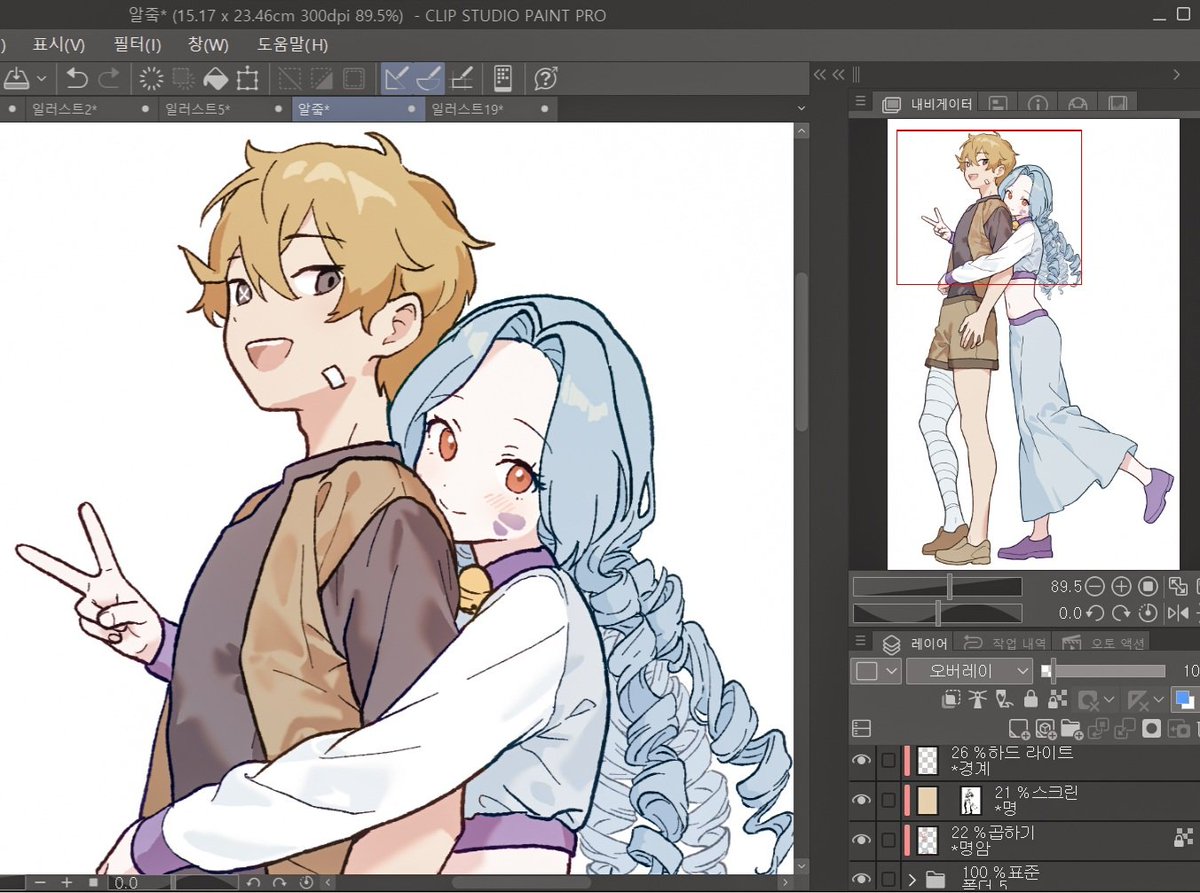Open the smartphone connection icon
Image resolution: width=1200 pixels, height=893 pixels.
click(503, 78)
